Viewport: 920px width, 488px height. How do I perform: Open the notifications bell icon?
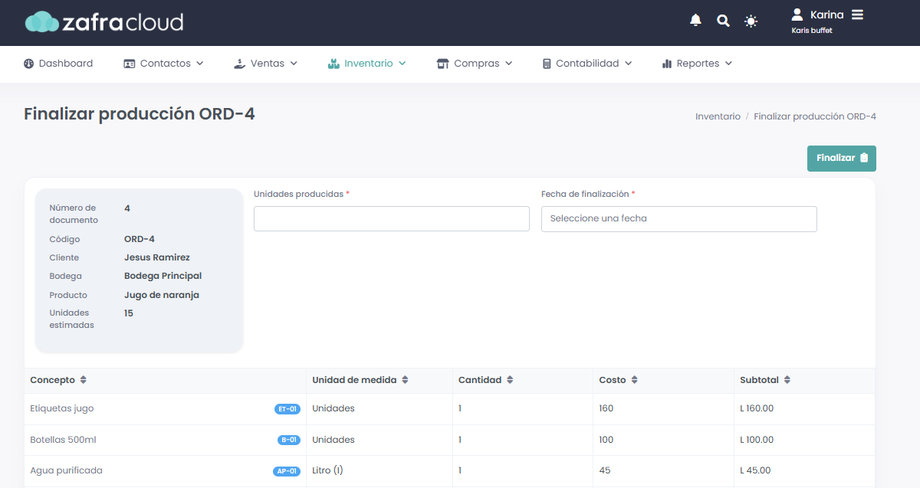[696, 21]
